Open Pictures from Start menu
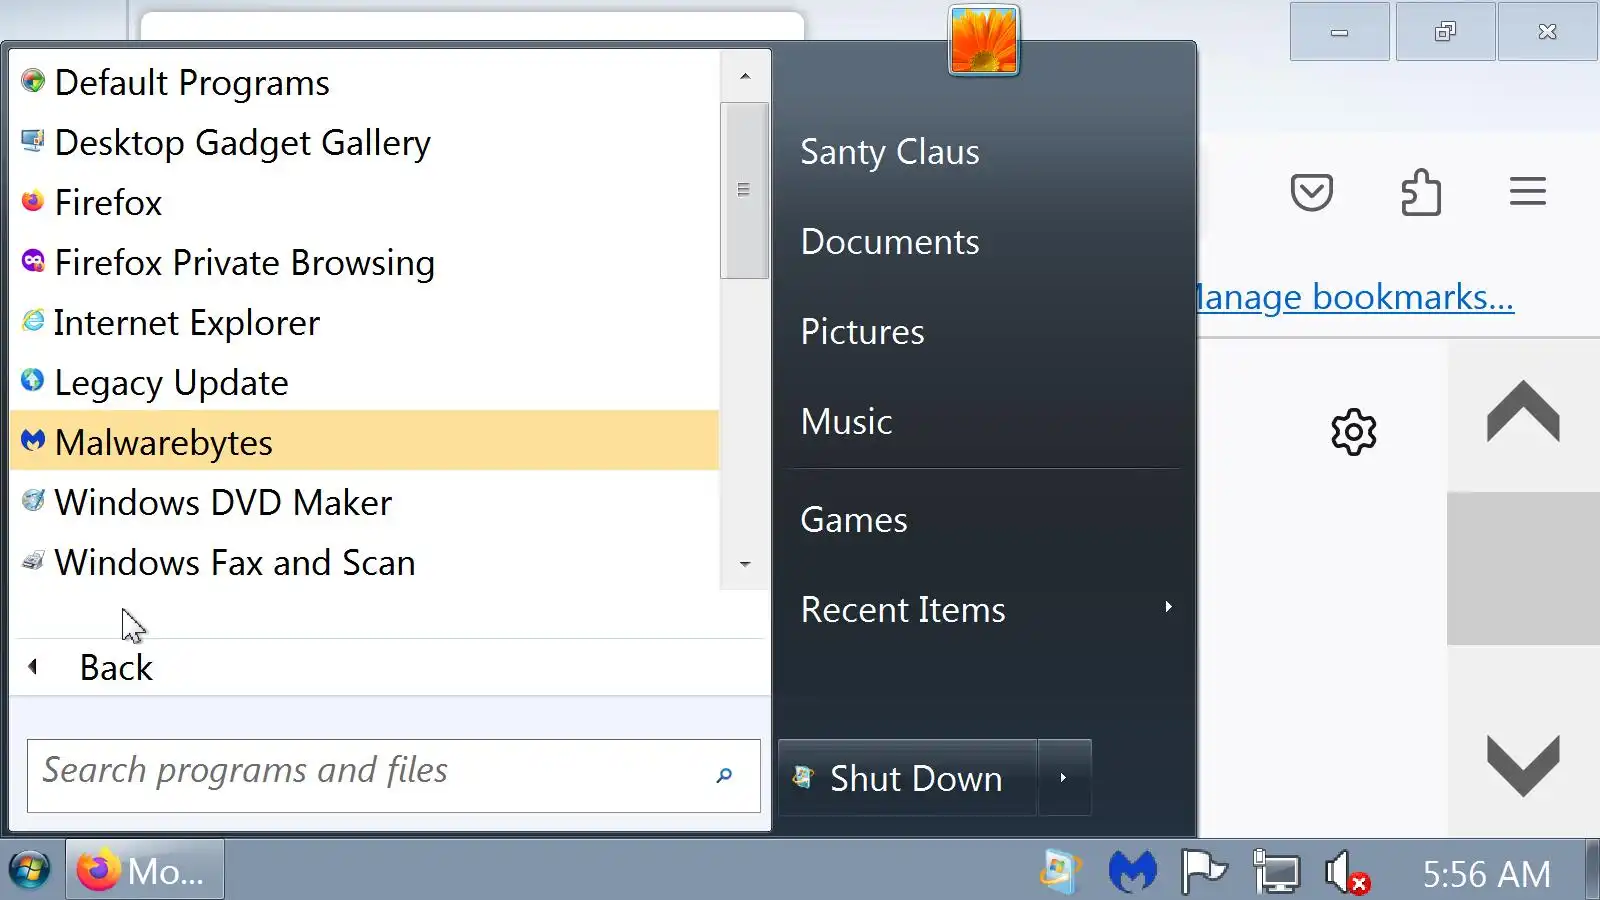Image resolution: width=1600 pixels, height=900 pixels. tap(862, 332)
